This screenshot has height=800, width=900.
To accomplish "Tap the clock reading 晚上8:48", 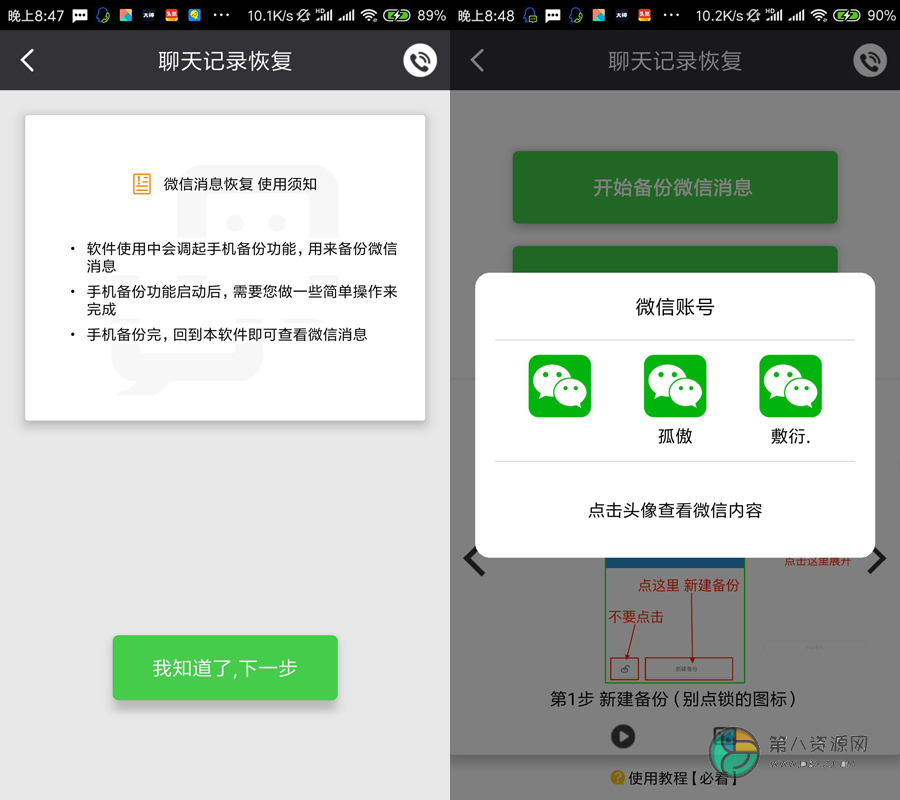I will click(486, 15).
